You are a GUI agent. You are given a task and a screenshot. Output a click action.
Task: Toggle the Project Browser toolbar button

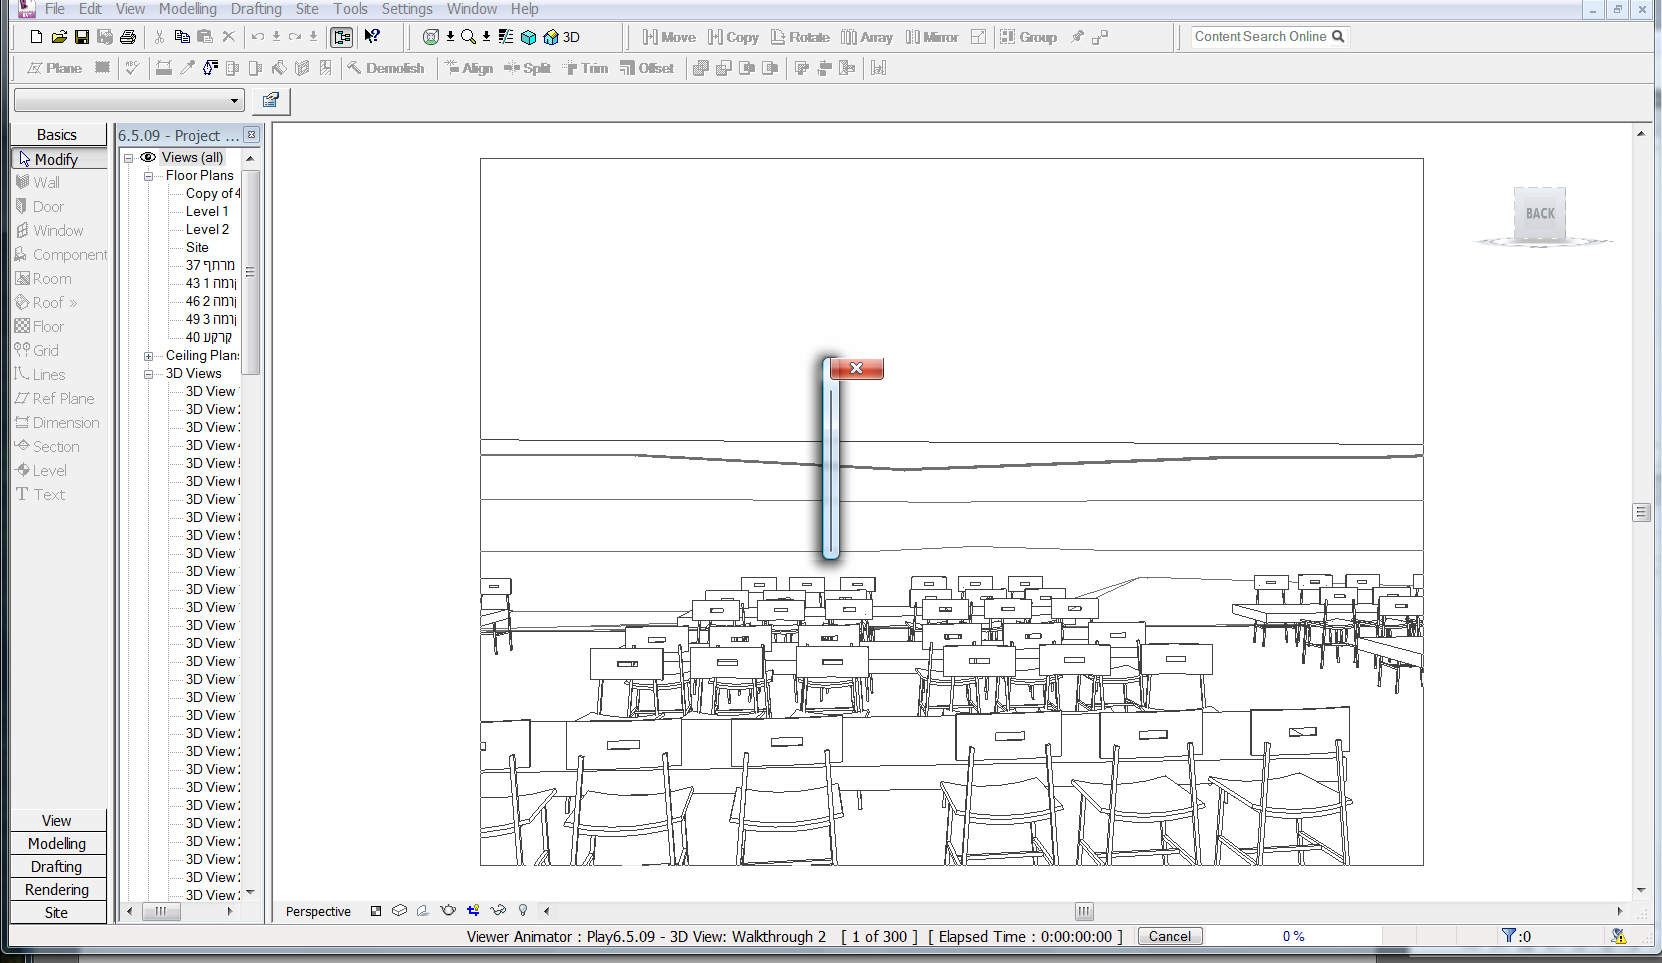342,37
